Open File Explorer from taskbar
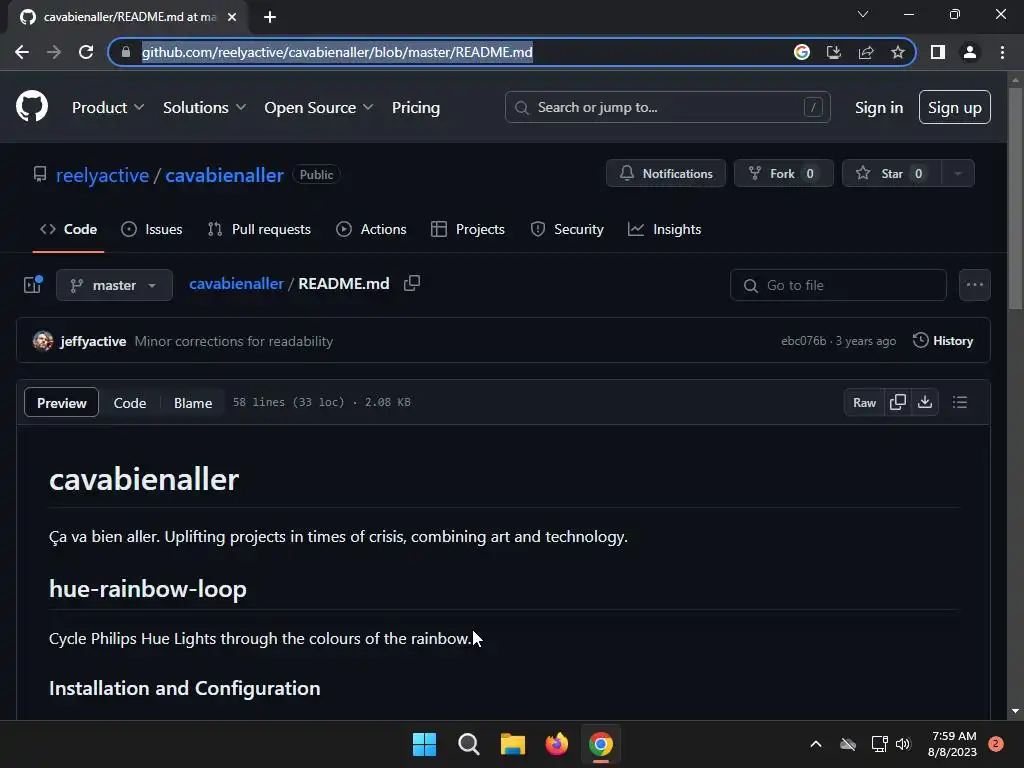The height and width of the screenshot is (768, 1024). pyautogui.click(x=513, y=744)
